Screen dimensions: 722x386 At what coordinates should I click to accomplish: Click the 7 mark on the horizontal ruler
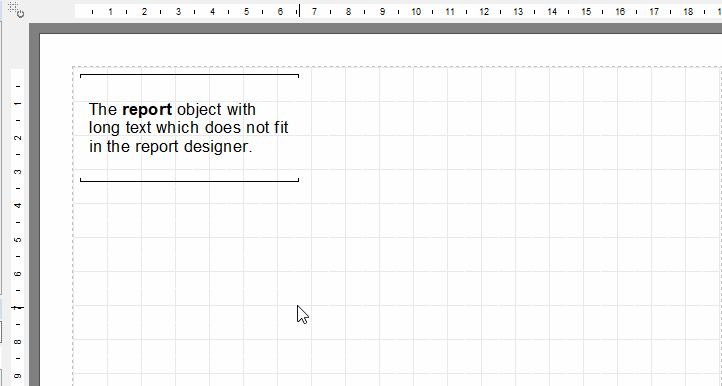pyautogui.click(x=314, y=12)
